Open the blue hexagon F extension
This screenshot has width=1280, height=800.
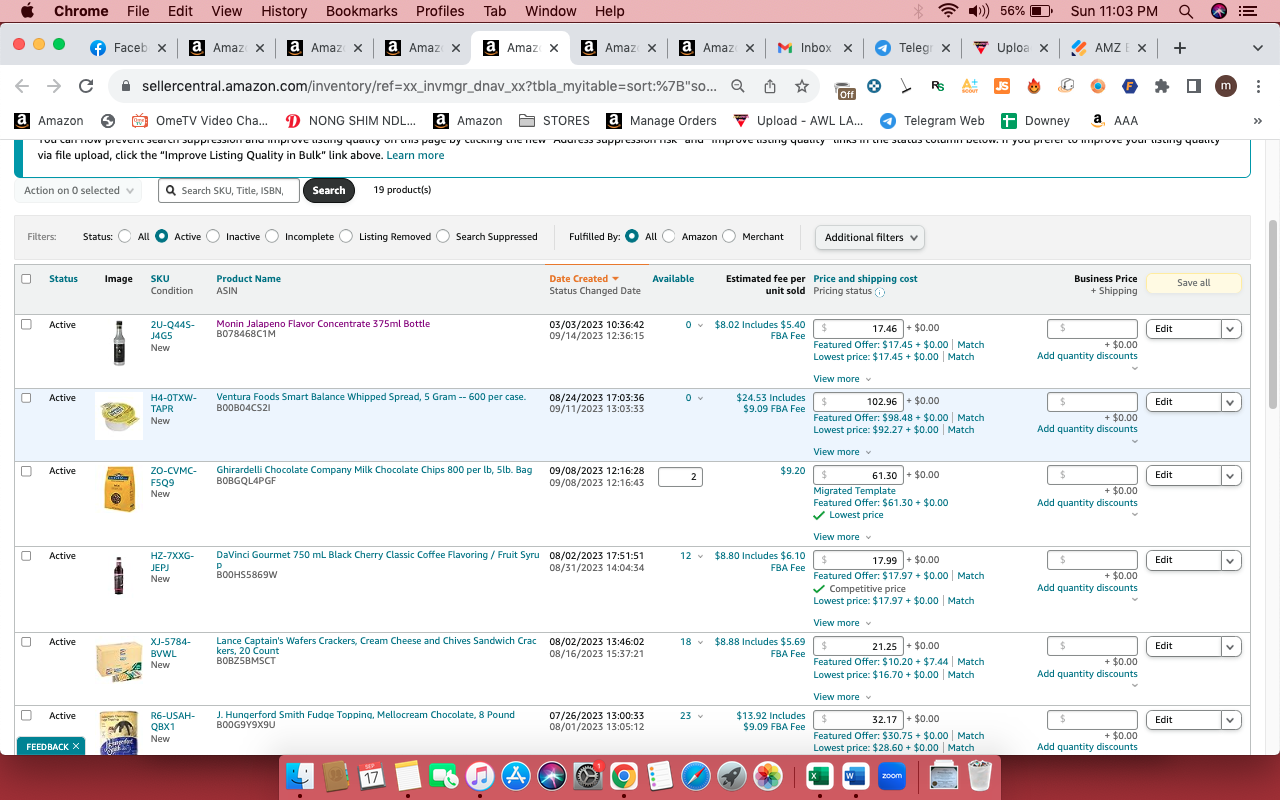[1130, 86]
